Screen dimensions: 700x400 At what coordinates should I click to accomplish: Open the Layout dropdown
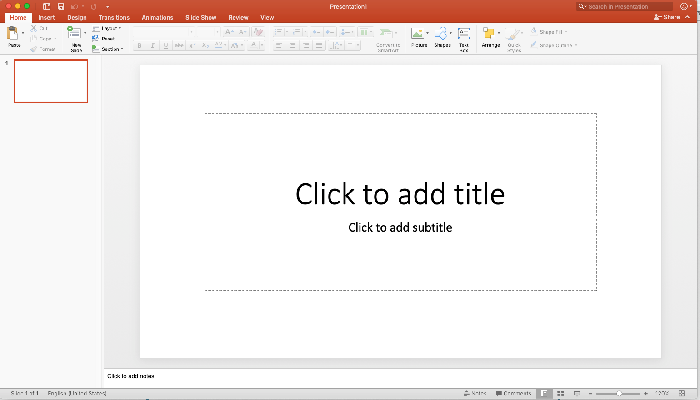[x=107, y=28]
